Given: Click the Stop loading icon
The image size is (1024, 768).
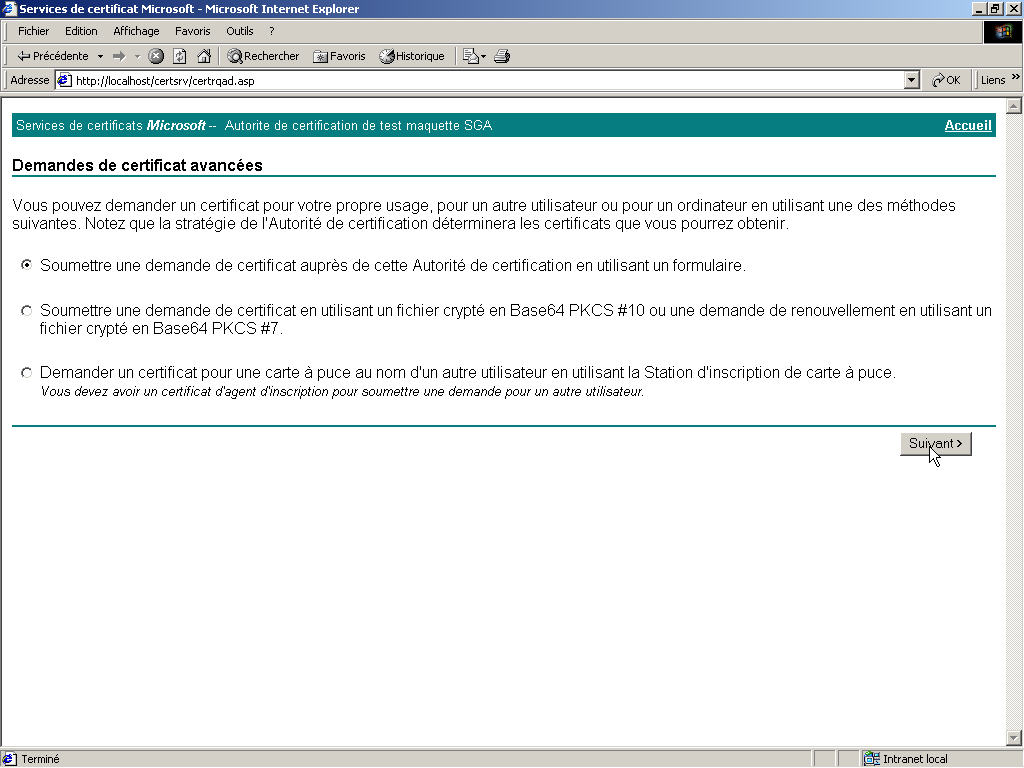Looking at the screenshot, I should 155,56.
